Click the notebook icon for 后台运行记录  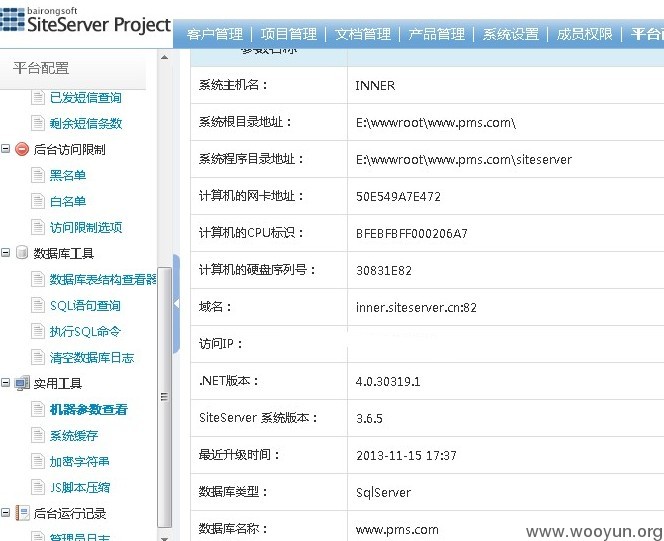(x=22, y=513)
